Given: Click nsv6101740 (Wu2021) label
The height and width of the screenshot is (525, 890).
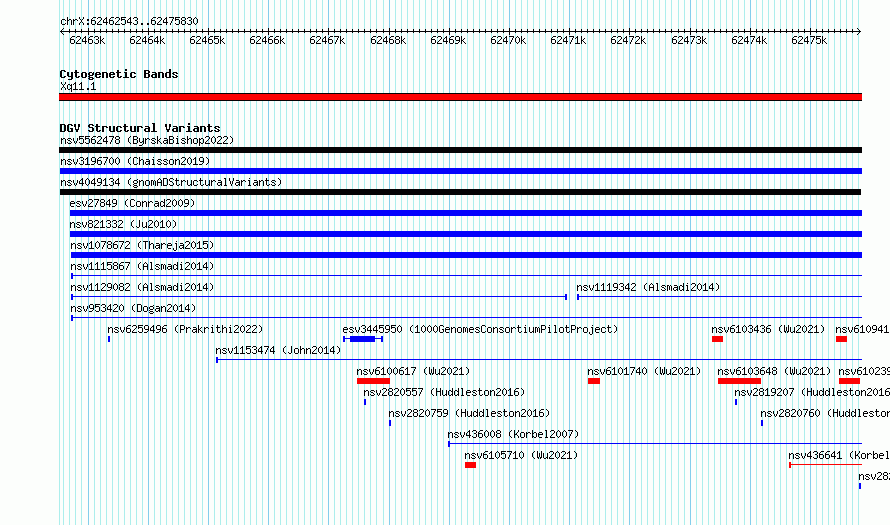Looking at the screenshot, I should pyautogui.click(x=644, y=371).
